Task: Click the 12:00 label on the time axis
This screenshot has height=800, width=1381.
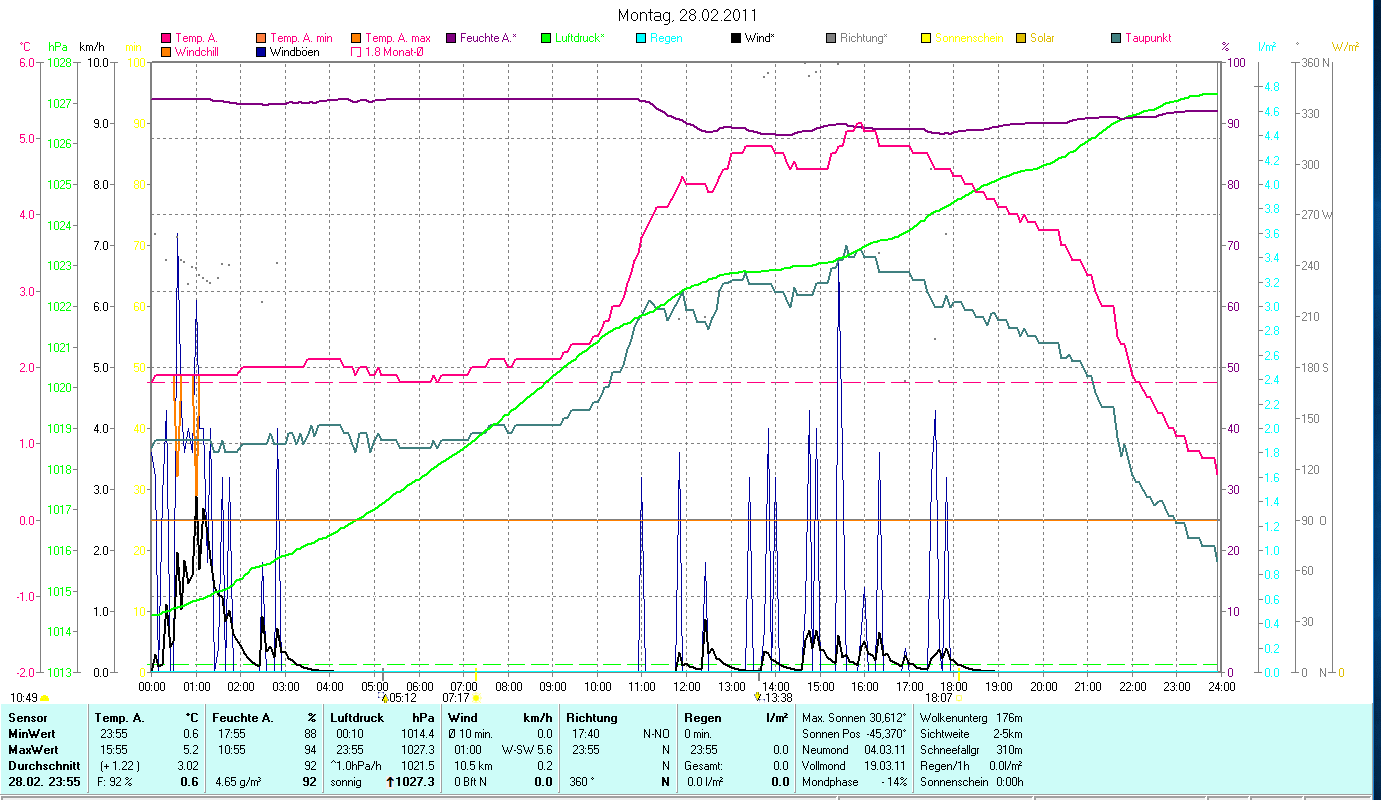Action: coord(687,686)
